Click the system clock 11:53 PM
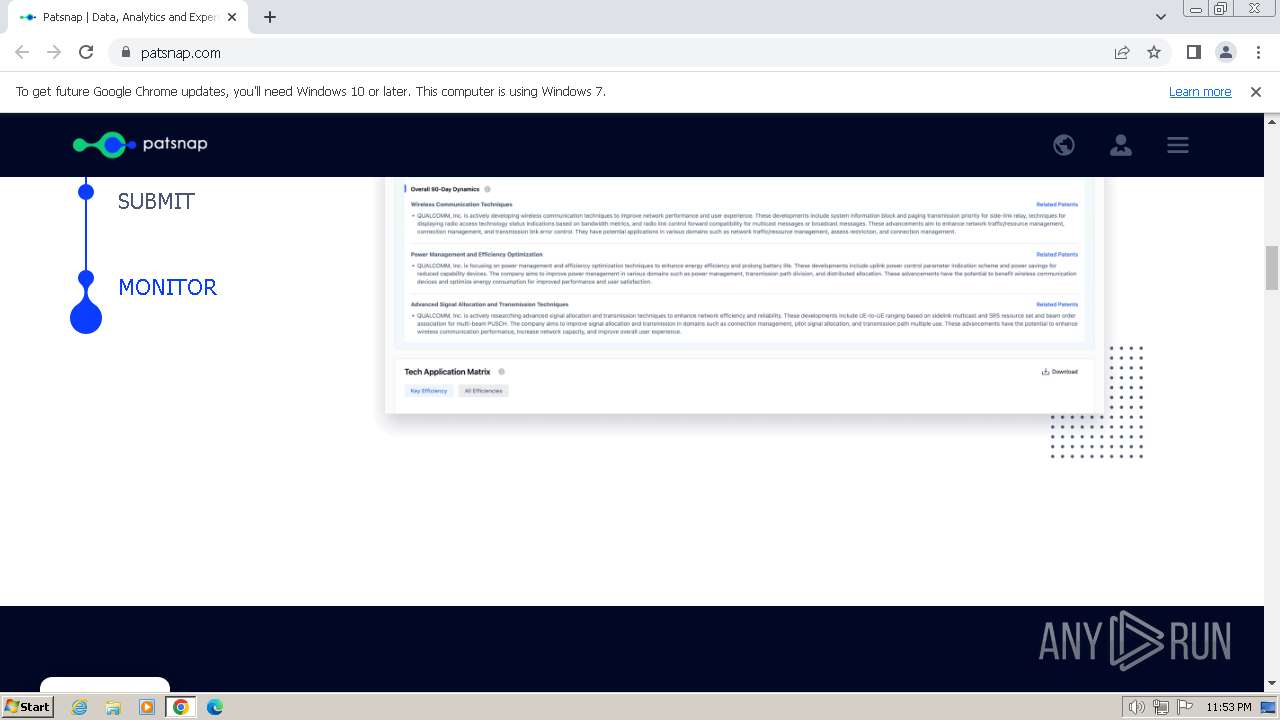 1229,707
